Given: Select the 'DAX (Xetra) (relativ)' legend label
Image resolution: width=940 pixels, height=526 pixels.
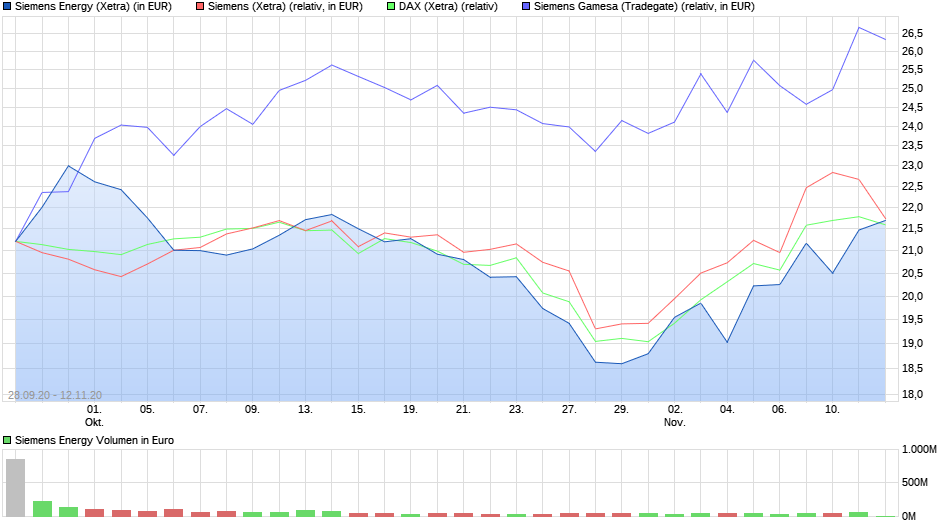Looking at the screenshot, I should pos(448,7).
